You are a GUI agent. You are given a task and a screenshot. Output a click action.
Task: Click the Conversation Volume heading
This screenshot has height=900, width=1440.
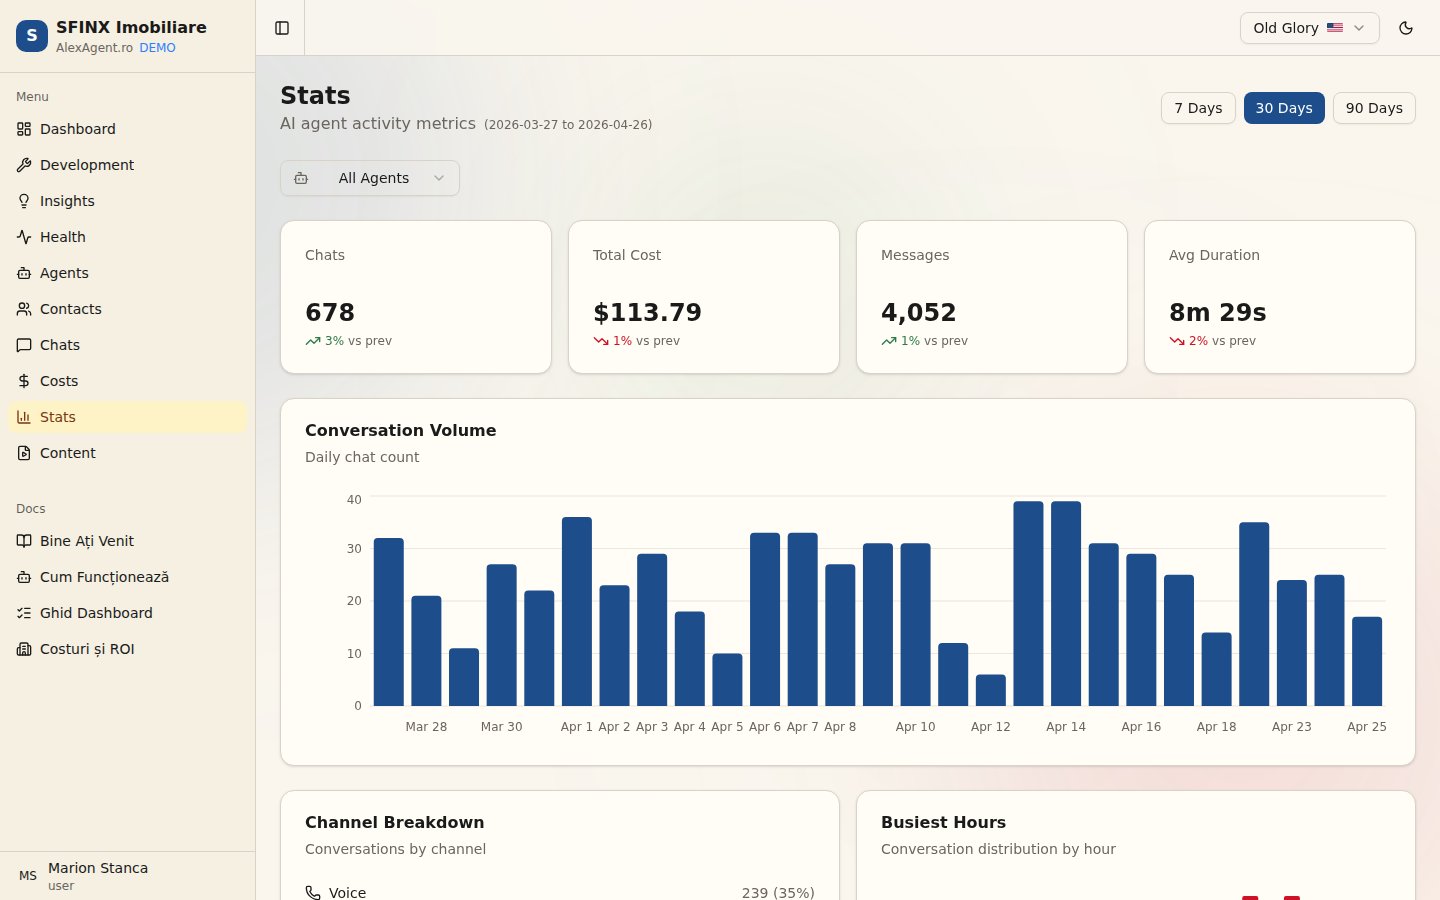click(400, 430)
